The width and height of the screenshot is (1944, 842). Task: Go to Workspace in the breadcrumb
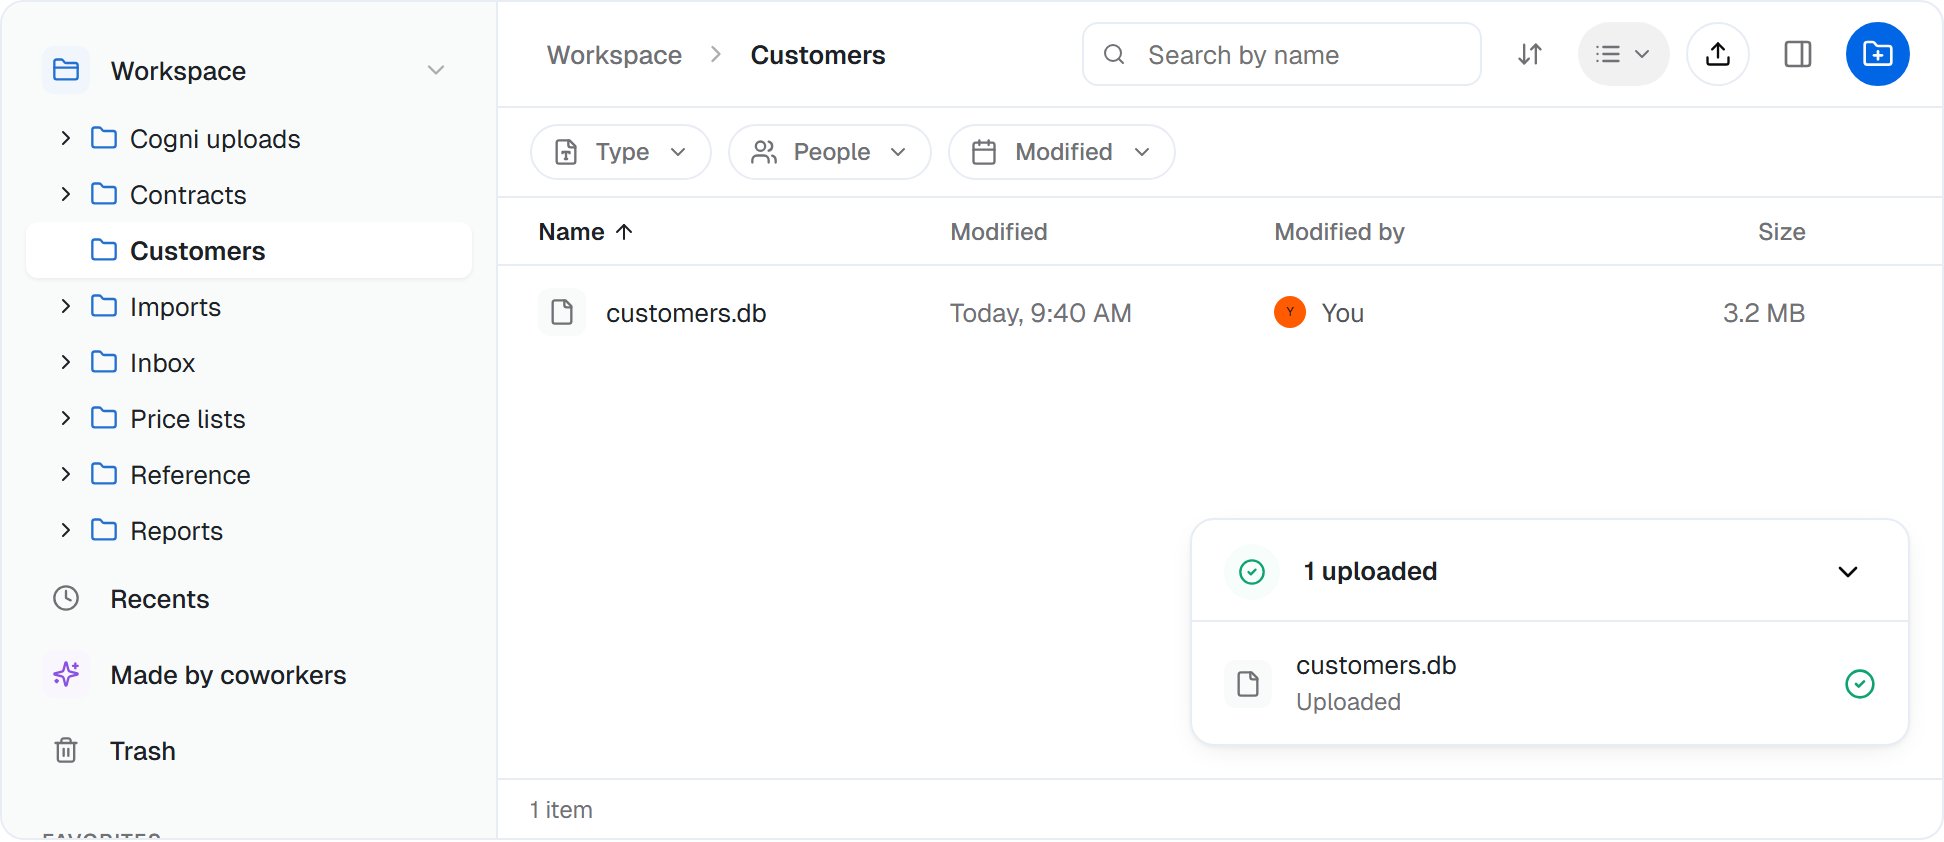(614, 55)
